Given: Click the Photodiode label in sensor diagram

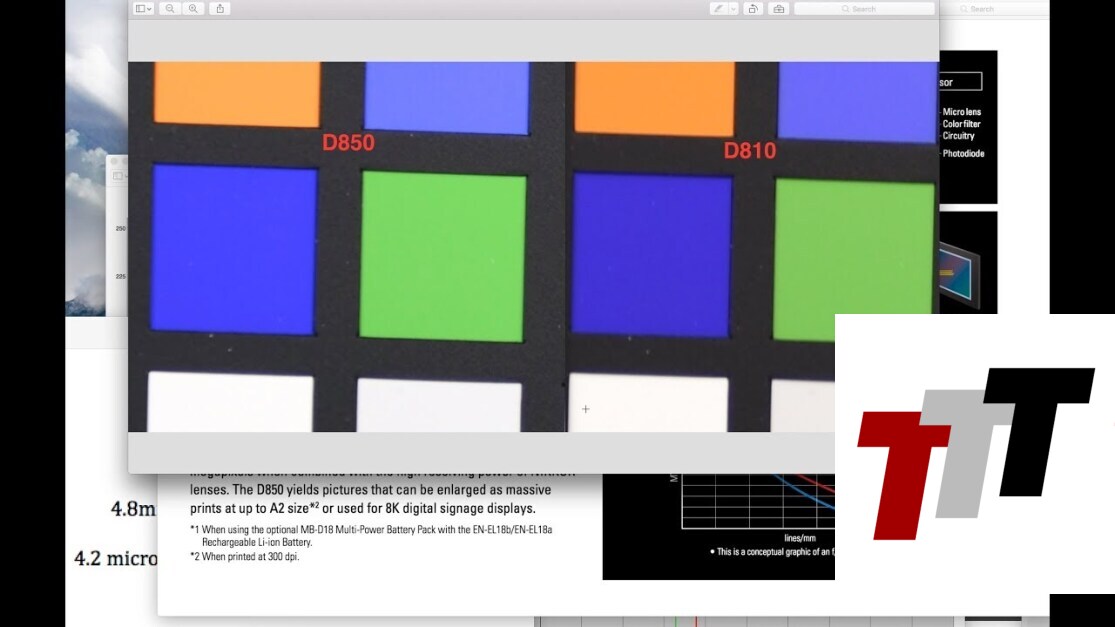Looking at the screenshot, I should (963, 154).
